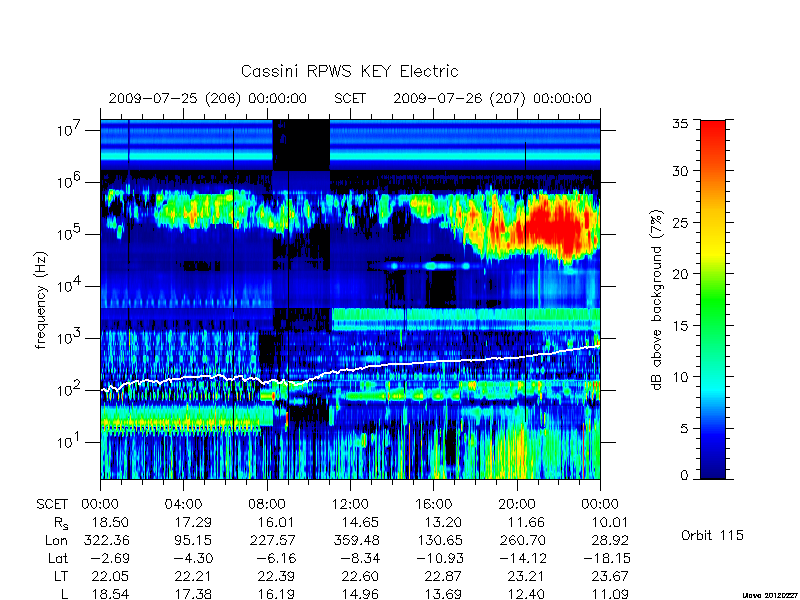Click the plot title "Cassini RPWS KEY Electric"
Screen dimensions: 800x600
tap(349, 71)
